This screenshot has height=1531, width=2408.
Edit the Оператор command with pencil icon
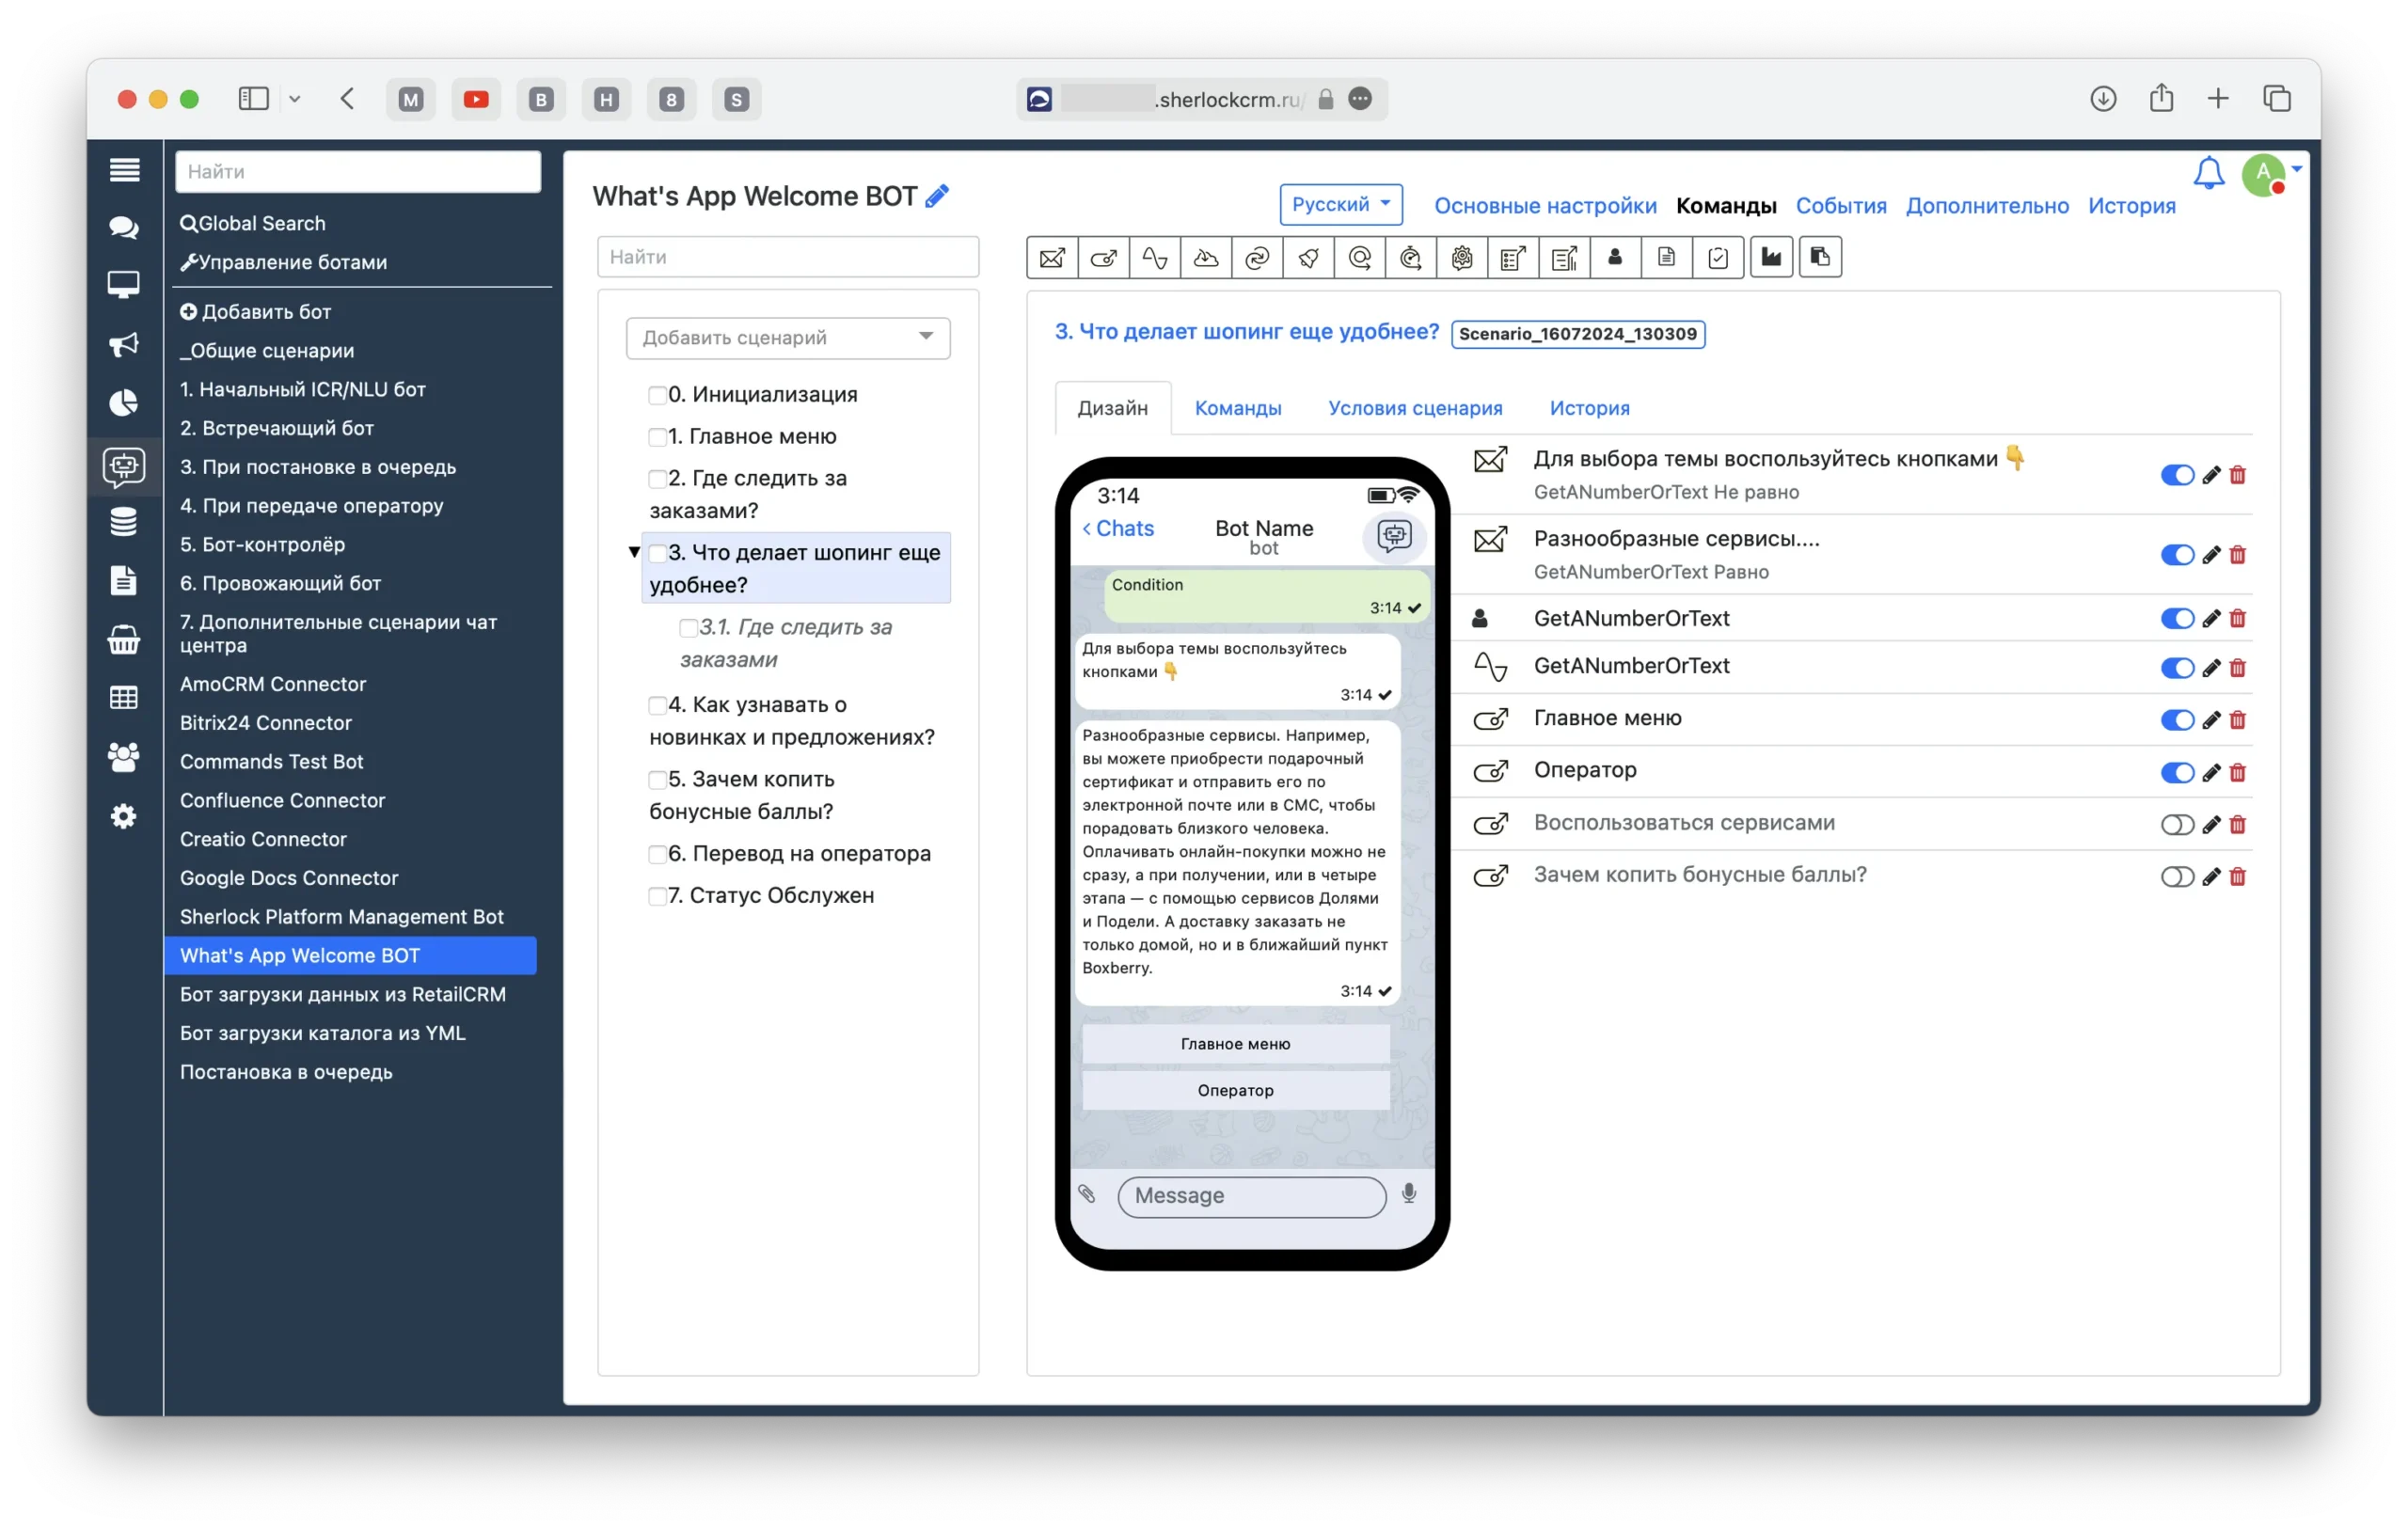click(x=2211, y=773)
